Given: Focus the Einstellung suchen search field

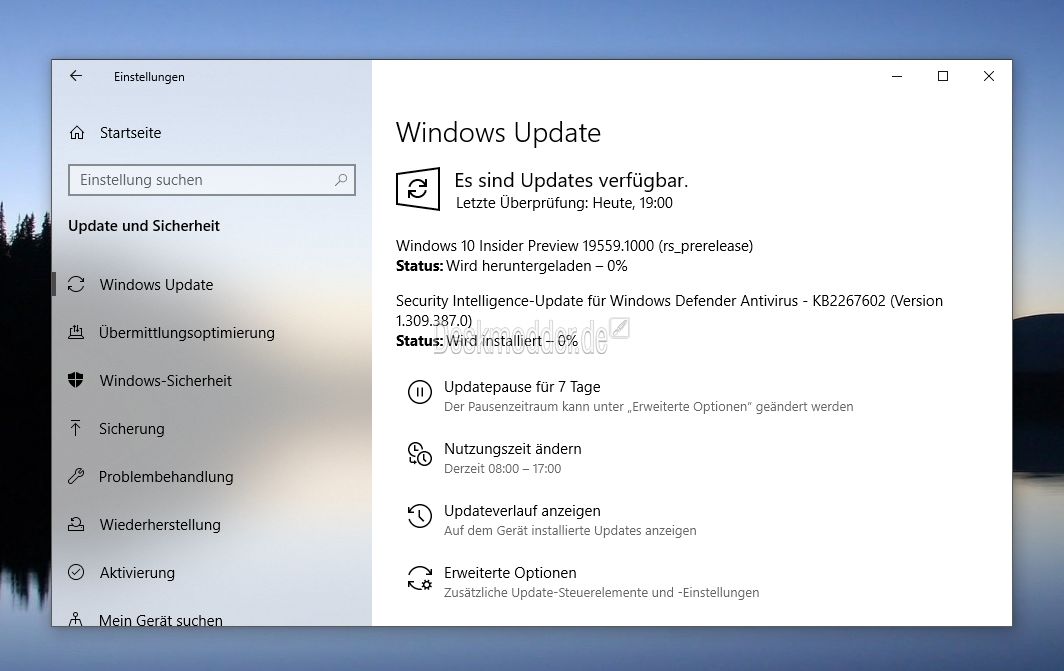Looking at the screenshot, I should [212, 180].
